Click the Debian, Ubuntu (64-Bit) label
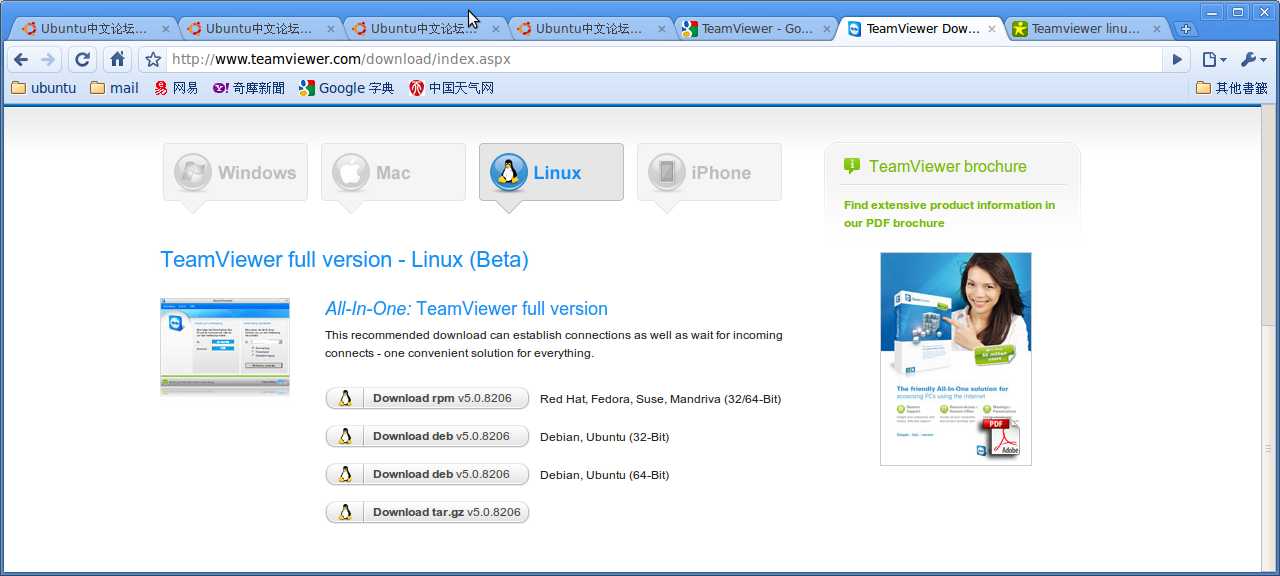The image size is (1280, 576). click(605, 475)
